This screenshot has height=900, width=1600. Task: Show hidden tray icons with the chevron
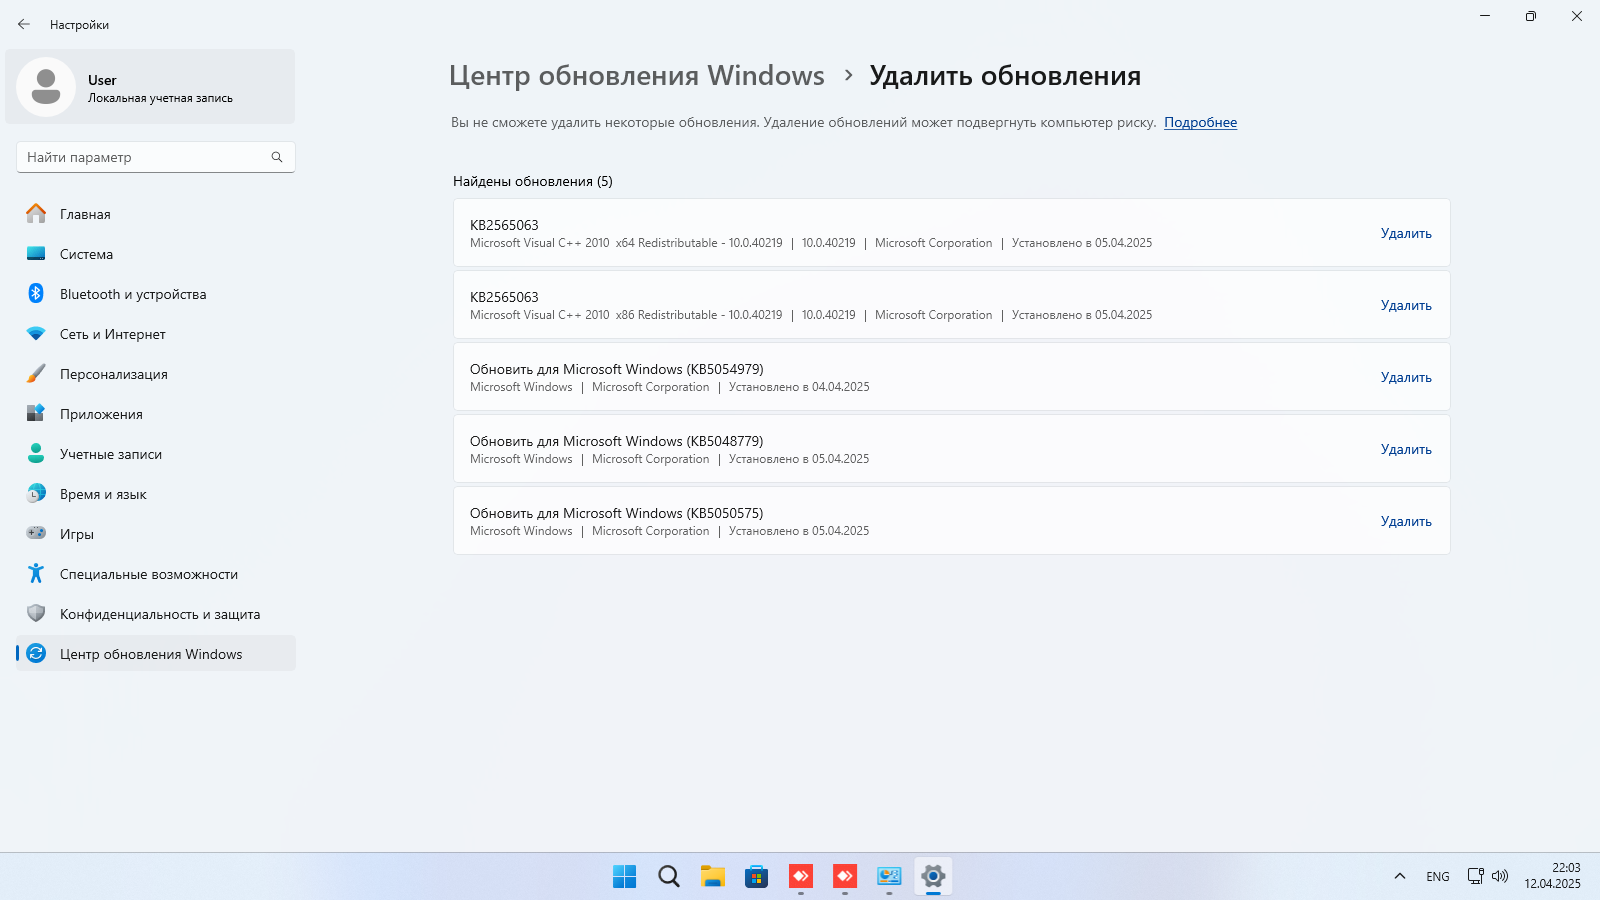1400,876
